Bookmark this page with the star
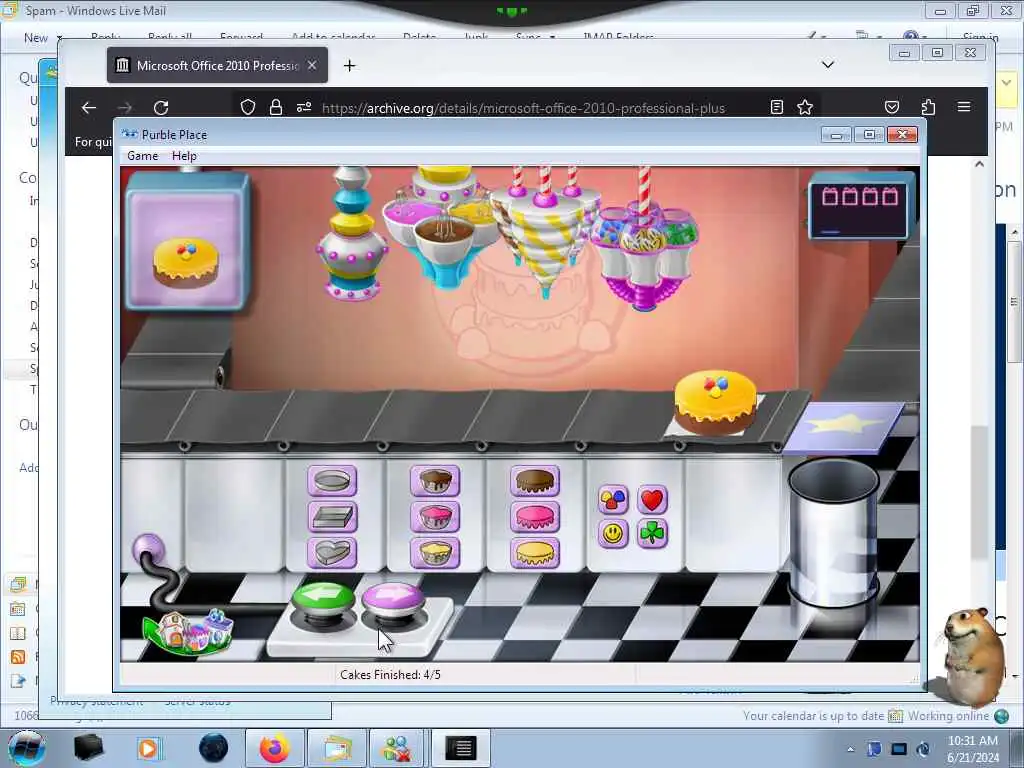1024x768 pixels. [805, 108]
